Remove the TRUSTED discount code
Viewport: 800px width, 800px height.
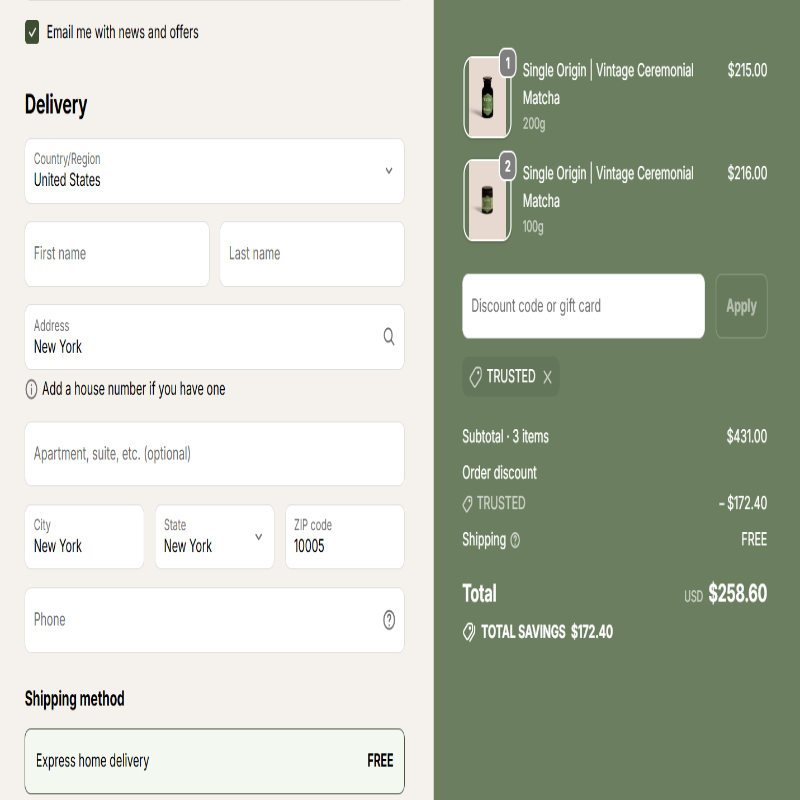[x=547, y=377]
